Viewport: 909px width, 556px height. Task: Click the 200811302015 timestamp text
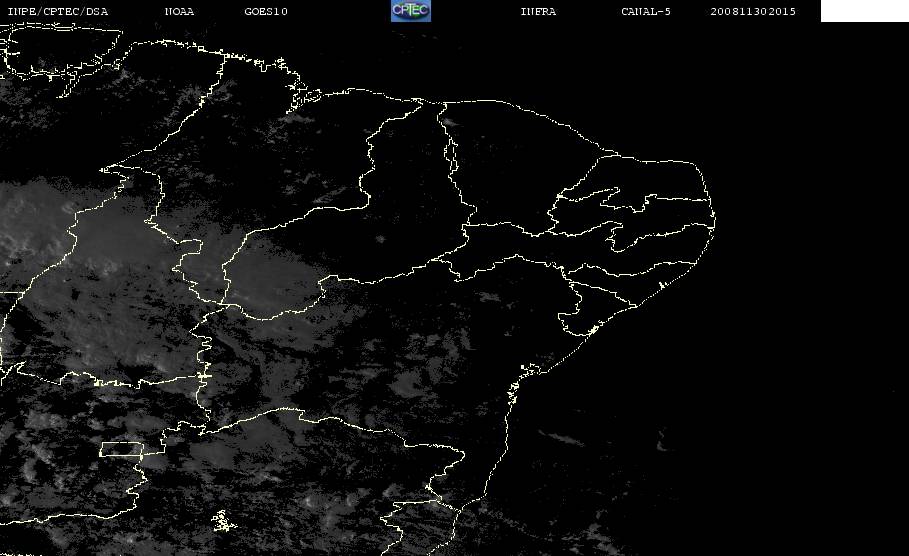point(753,12)
